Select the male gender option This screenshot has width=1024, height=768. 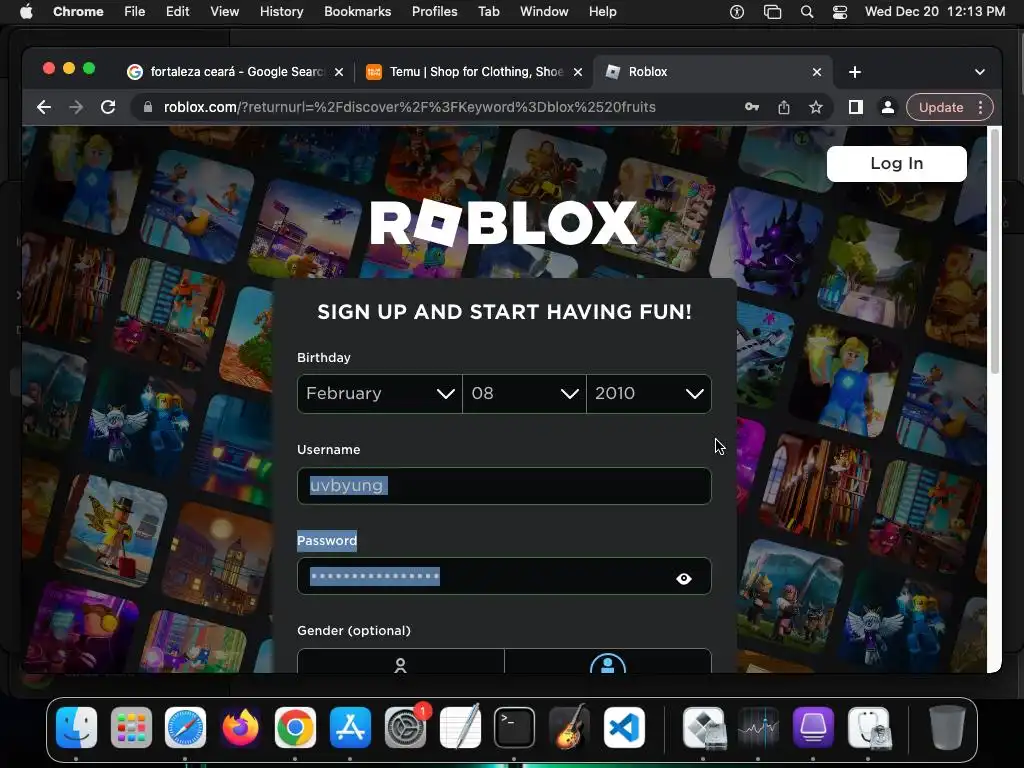coord(608,661)
